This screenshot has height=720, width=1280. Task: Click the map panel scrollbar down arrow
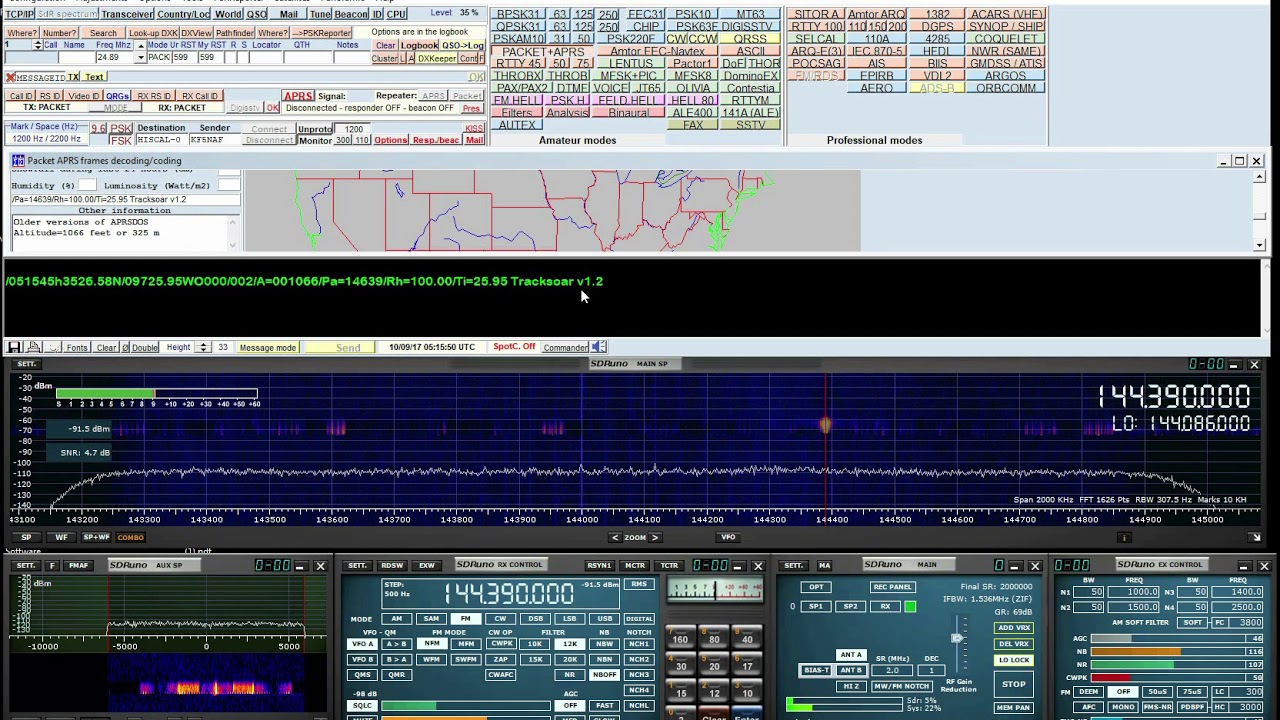(1260, 245)
